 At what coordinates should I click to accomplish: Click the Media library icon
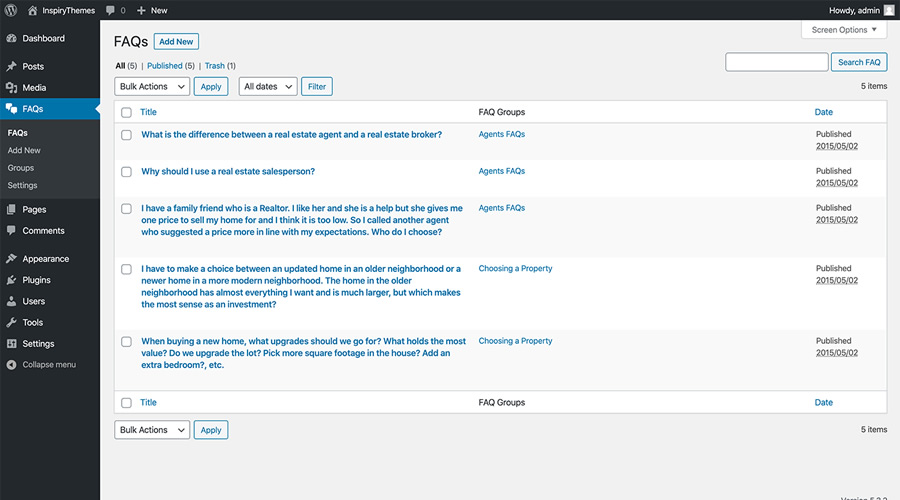pyautogui.click(x=11, y=88)
